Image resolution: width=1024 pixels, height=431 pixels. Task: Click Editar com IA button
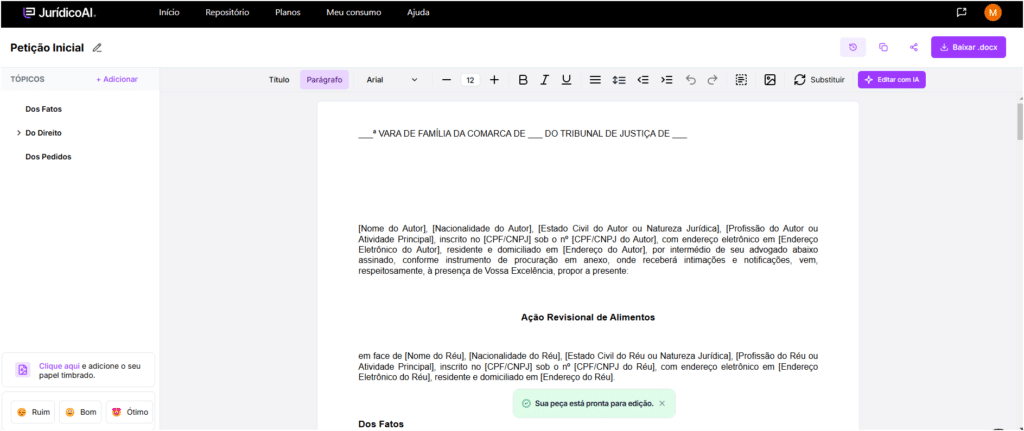(891, 80)
